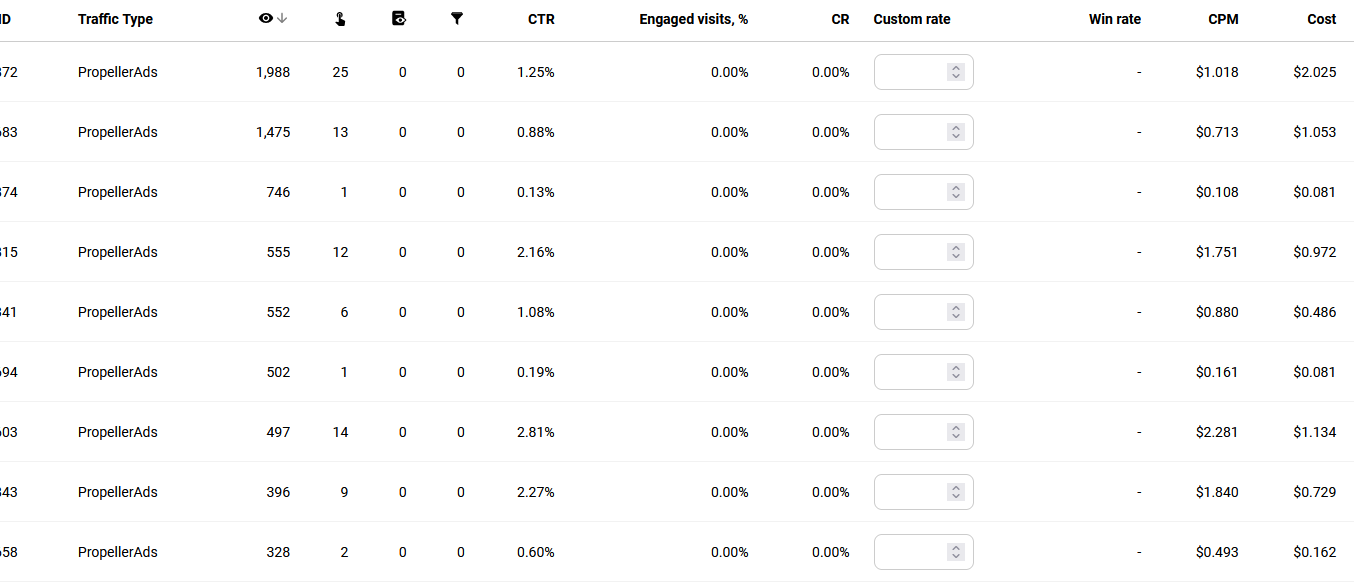1354x583 pixels.
Task: Adjust custom rate stepper in the $1.018 CPM row
Action: pyautogui.click(x=956, y=72)
